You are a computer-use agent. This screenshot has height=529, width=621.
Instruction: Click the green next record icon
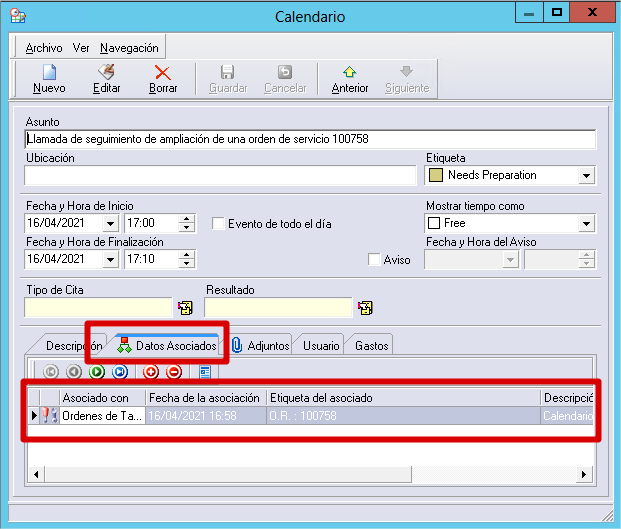click(x=97, y=372)
